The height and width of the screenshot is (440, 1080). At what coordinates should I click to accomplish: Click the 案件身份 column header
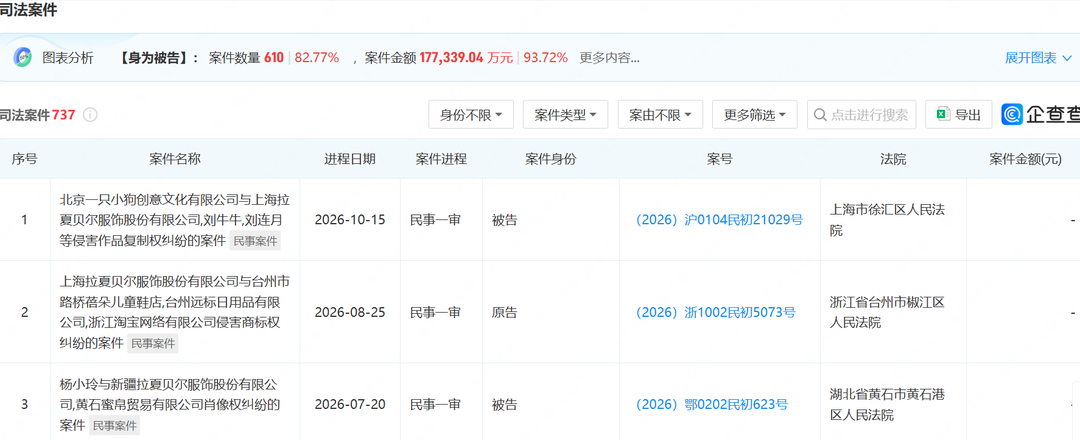[x=550, y=159]
